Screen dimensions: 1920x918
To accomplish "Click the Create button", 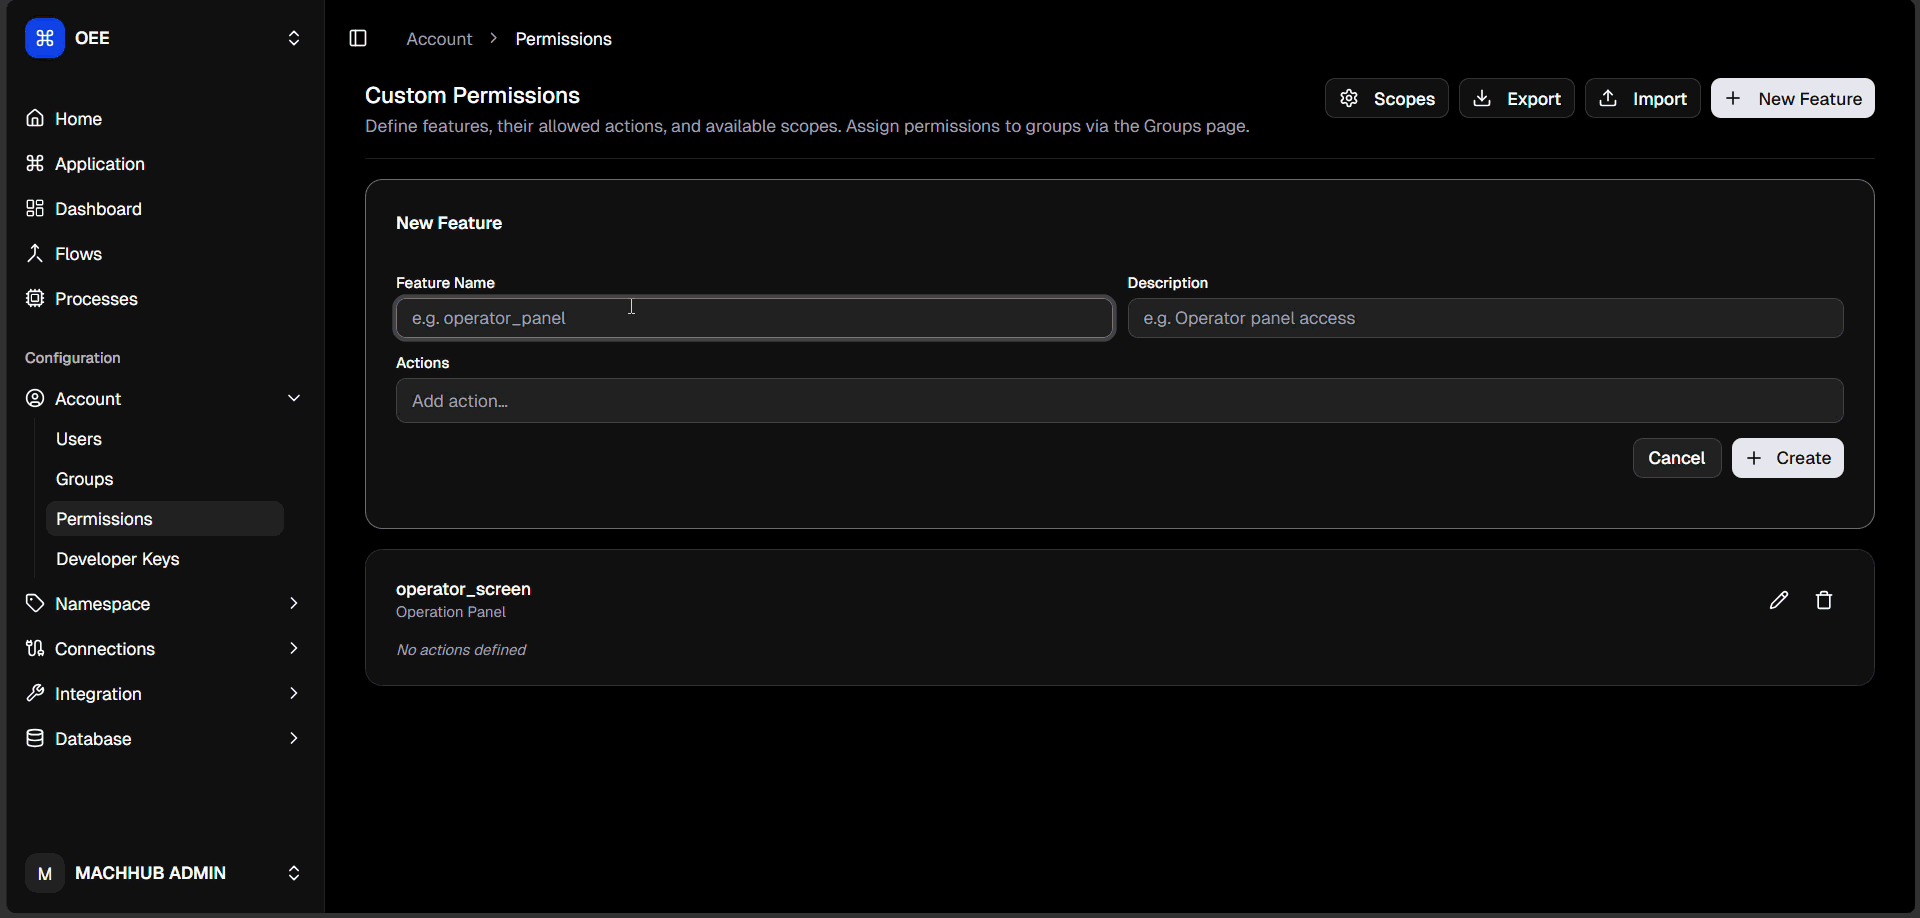I will (x=1787, y=458).
